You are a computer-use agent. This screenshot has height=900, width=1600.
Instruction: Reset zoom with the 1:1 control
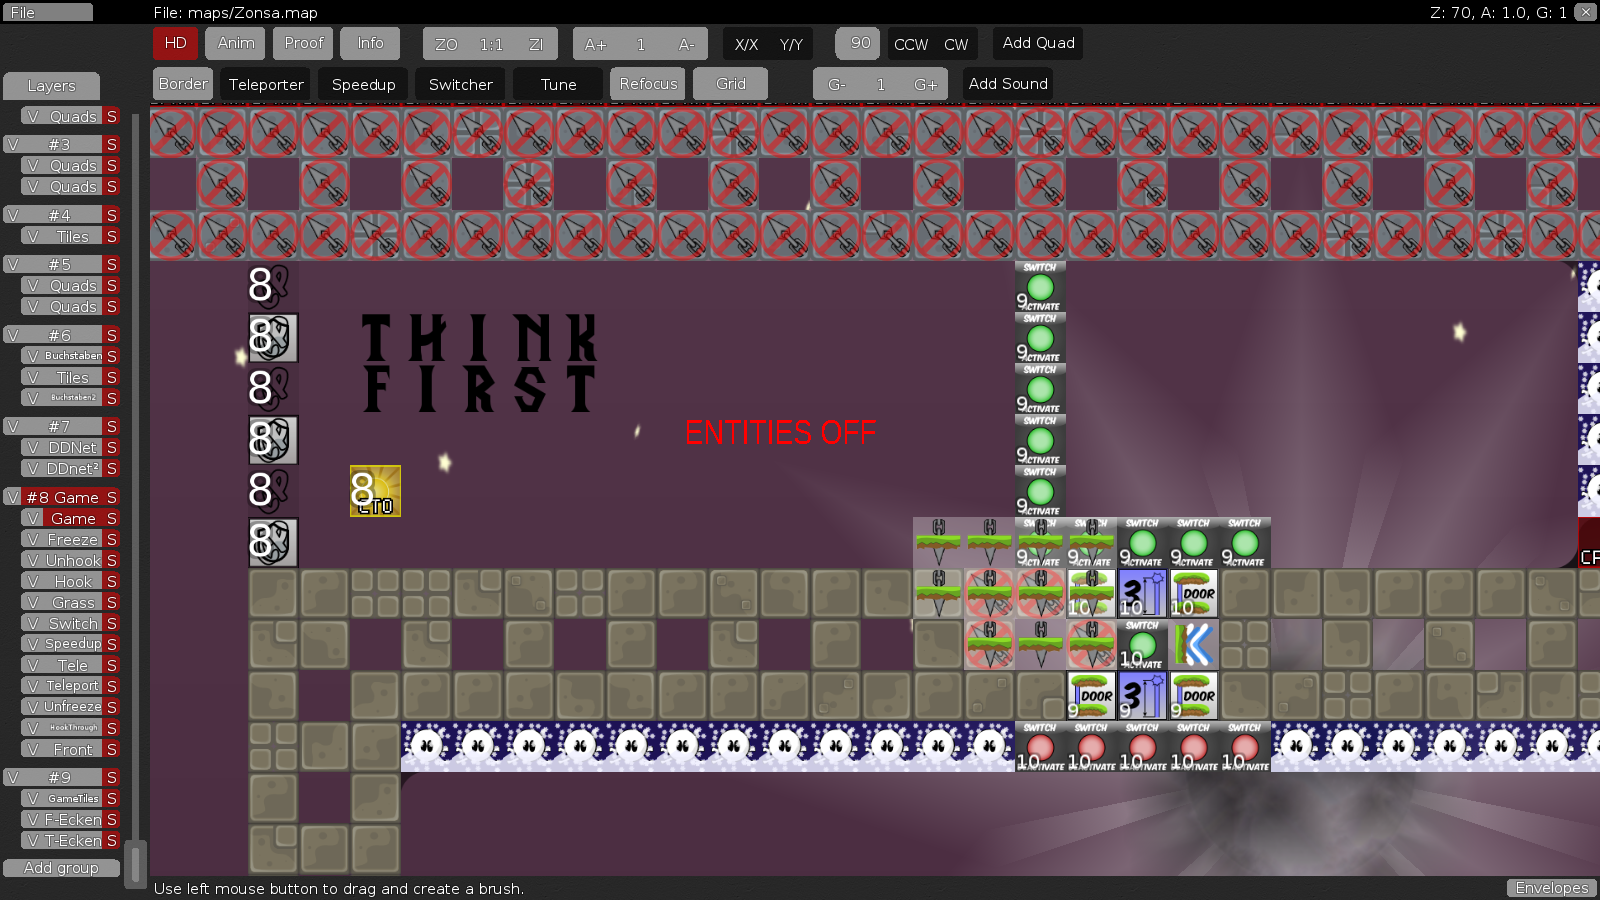point(489,44)
